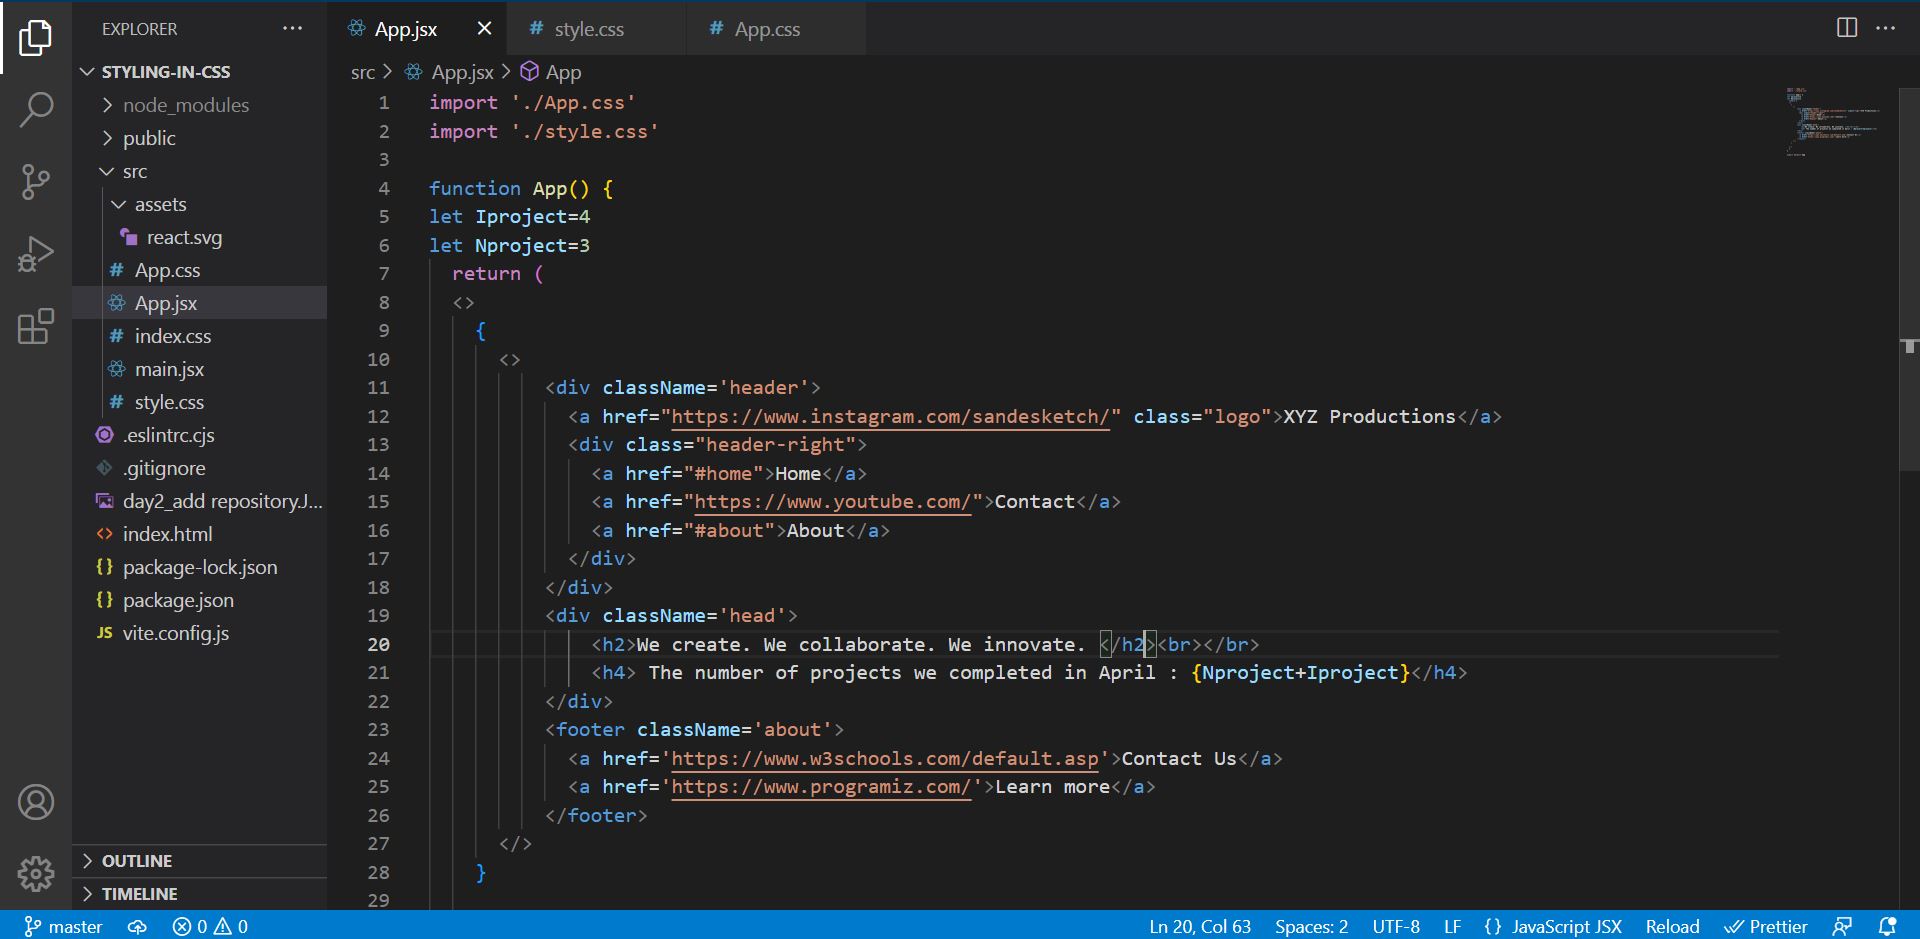Click line number 11 in the gutter
Viewport: 1920px width, 939px height.
pyautogui.click(x=378, y=388)
